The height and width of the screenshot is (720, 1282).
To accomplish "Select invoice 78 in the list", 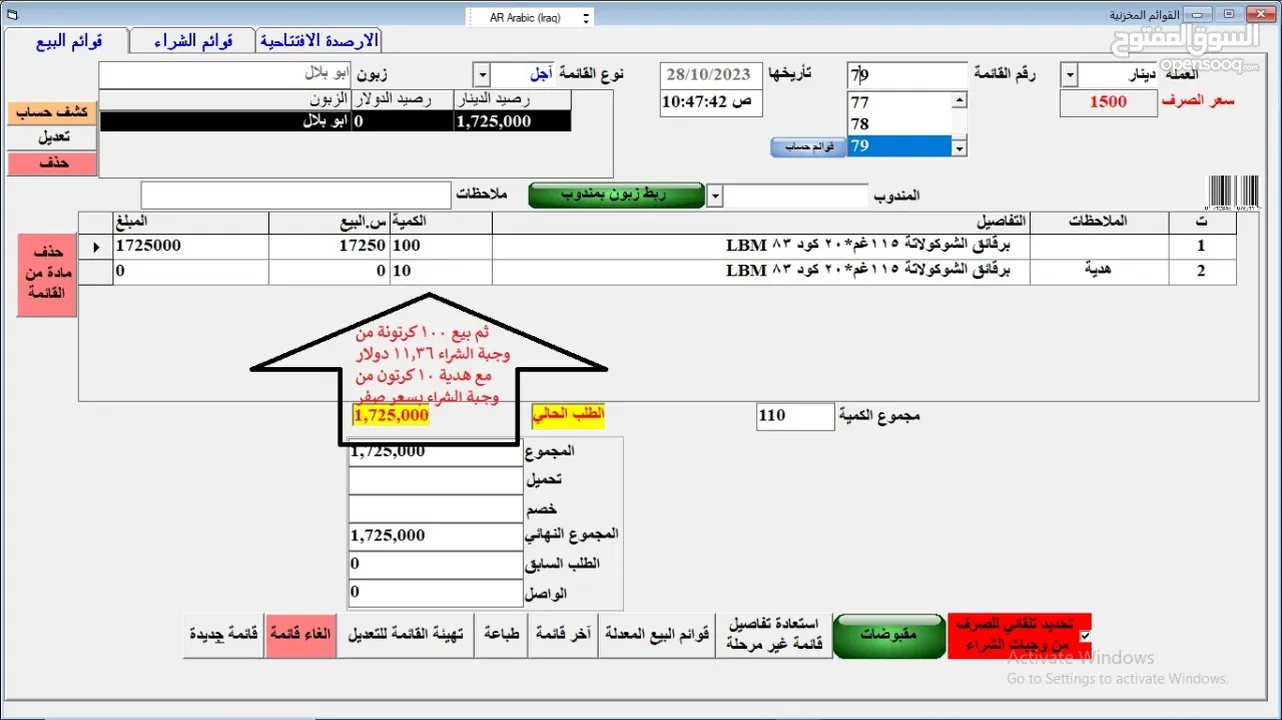I will click(899, 124).
